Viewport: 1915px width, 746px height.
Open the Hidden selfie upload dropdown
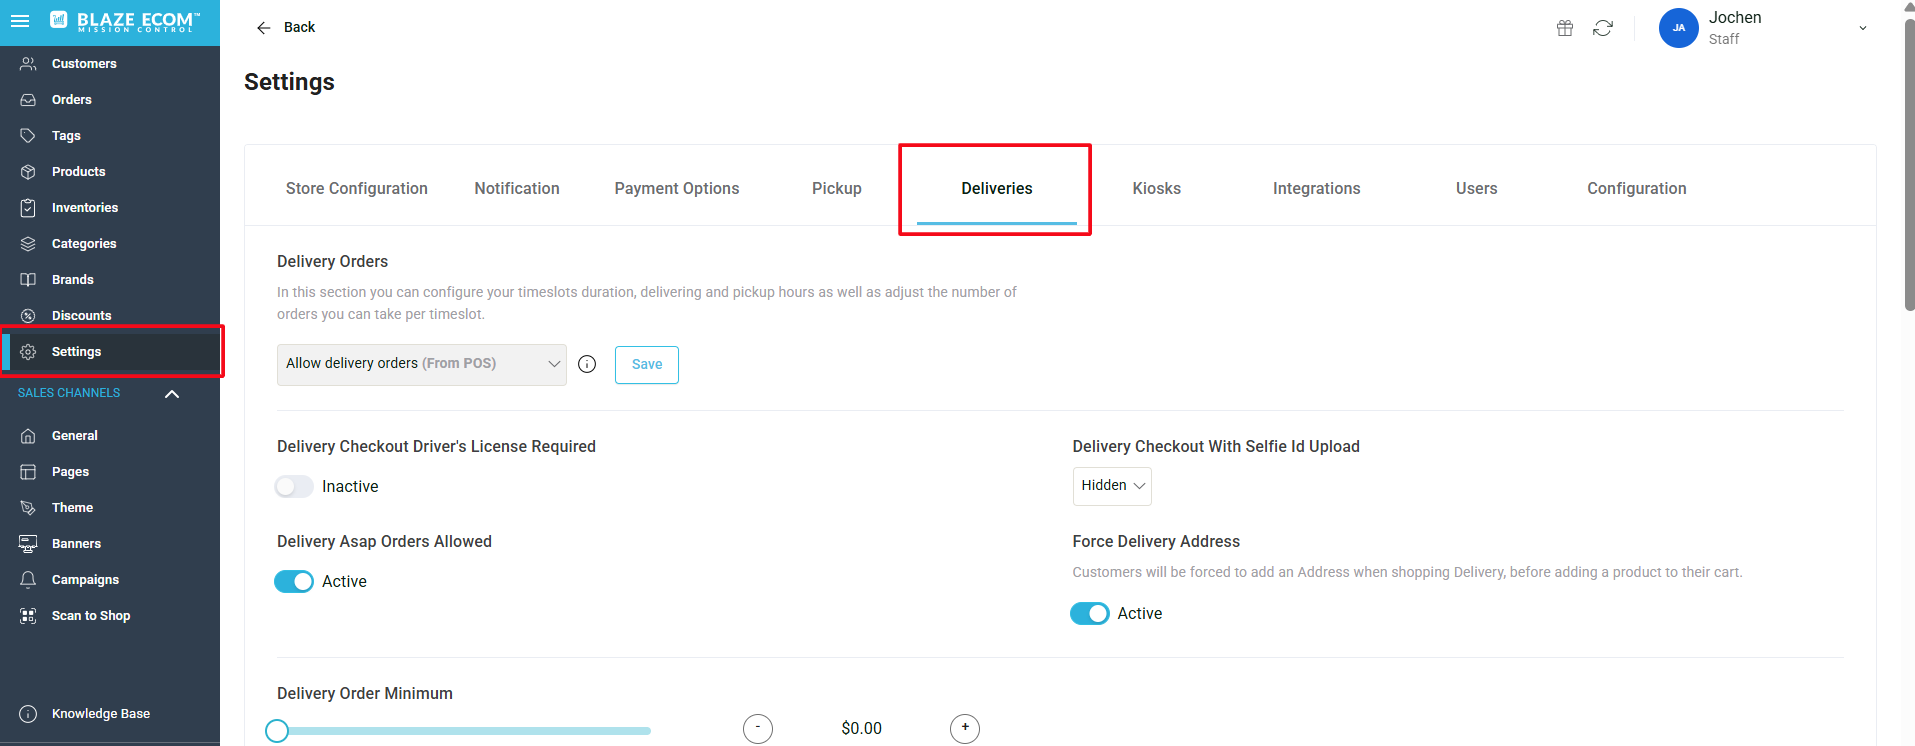pyautogui.click(x=1111, y=486)
